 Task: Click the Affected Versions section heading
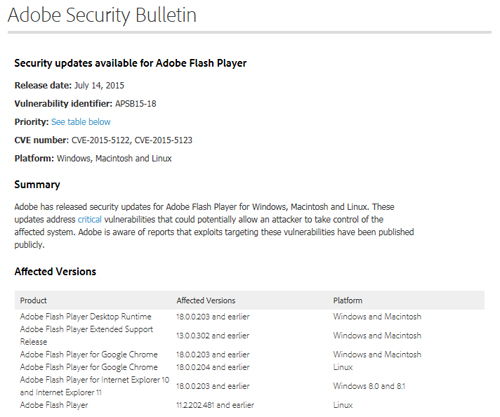pyautogui.click(x=55, y=272)
